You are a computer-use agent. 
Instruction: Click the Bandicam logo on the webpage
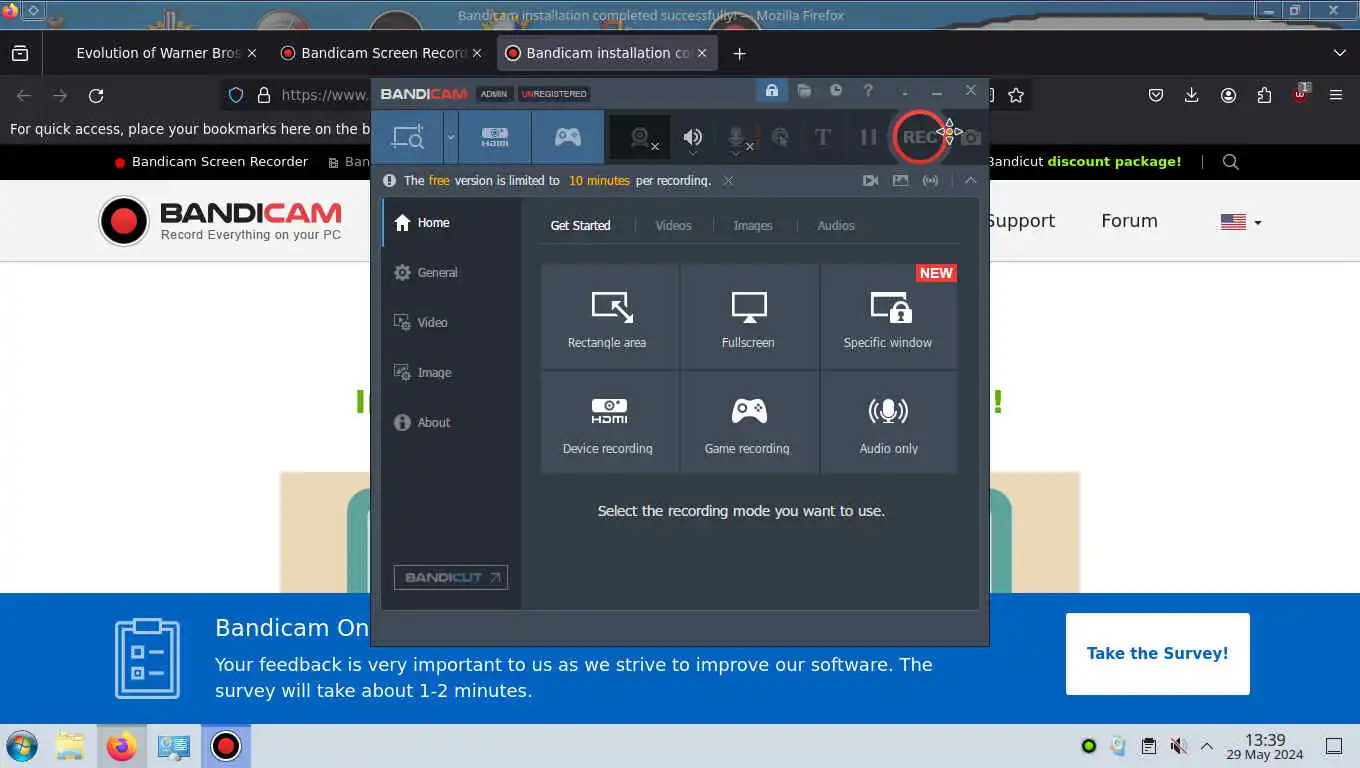coord(221,221)
